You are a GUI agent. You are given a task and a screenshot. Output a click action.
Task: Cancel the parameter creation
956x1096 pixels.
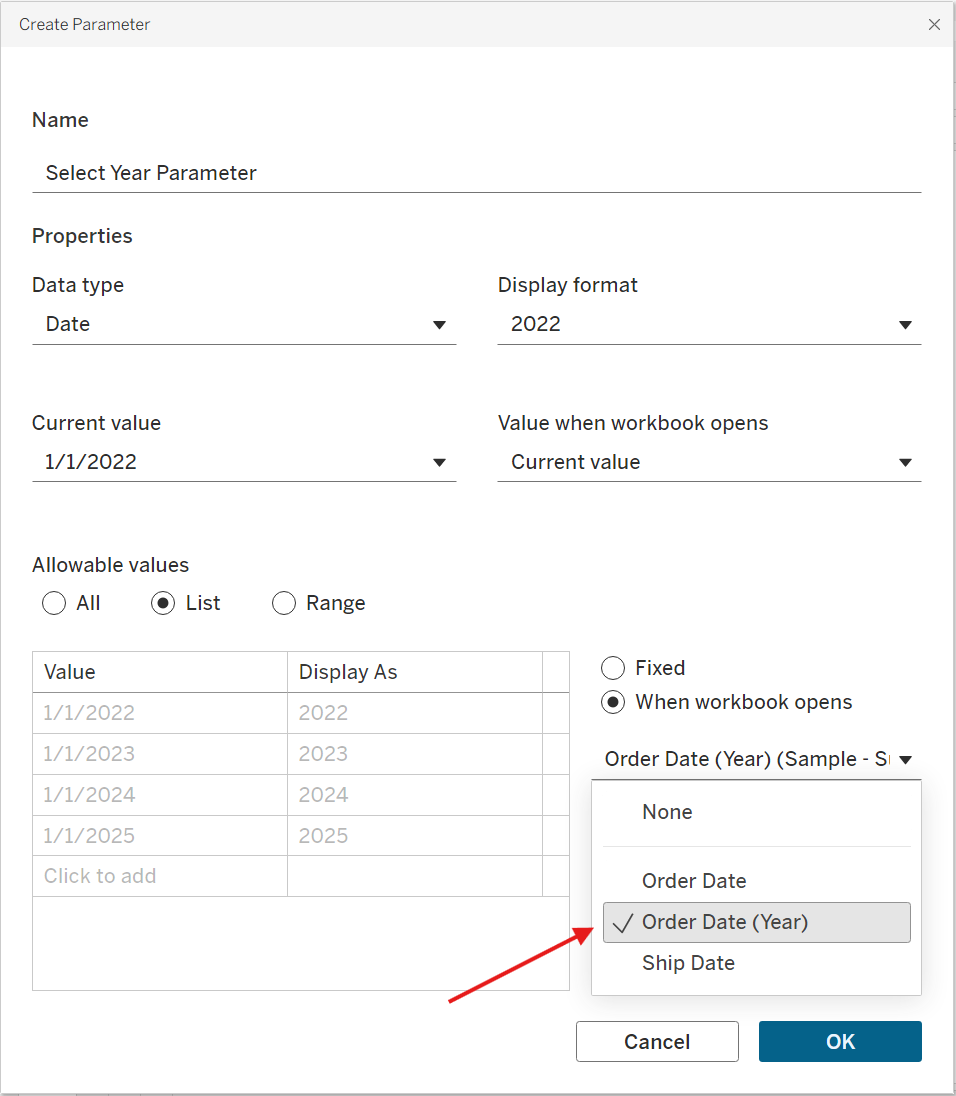(657, 1041)
